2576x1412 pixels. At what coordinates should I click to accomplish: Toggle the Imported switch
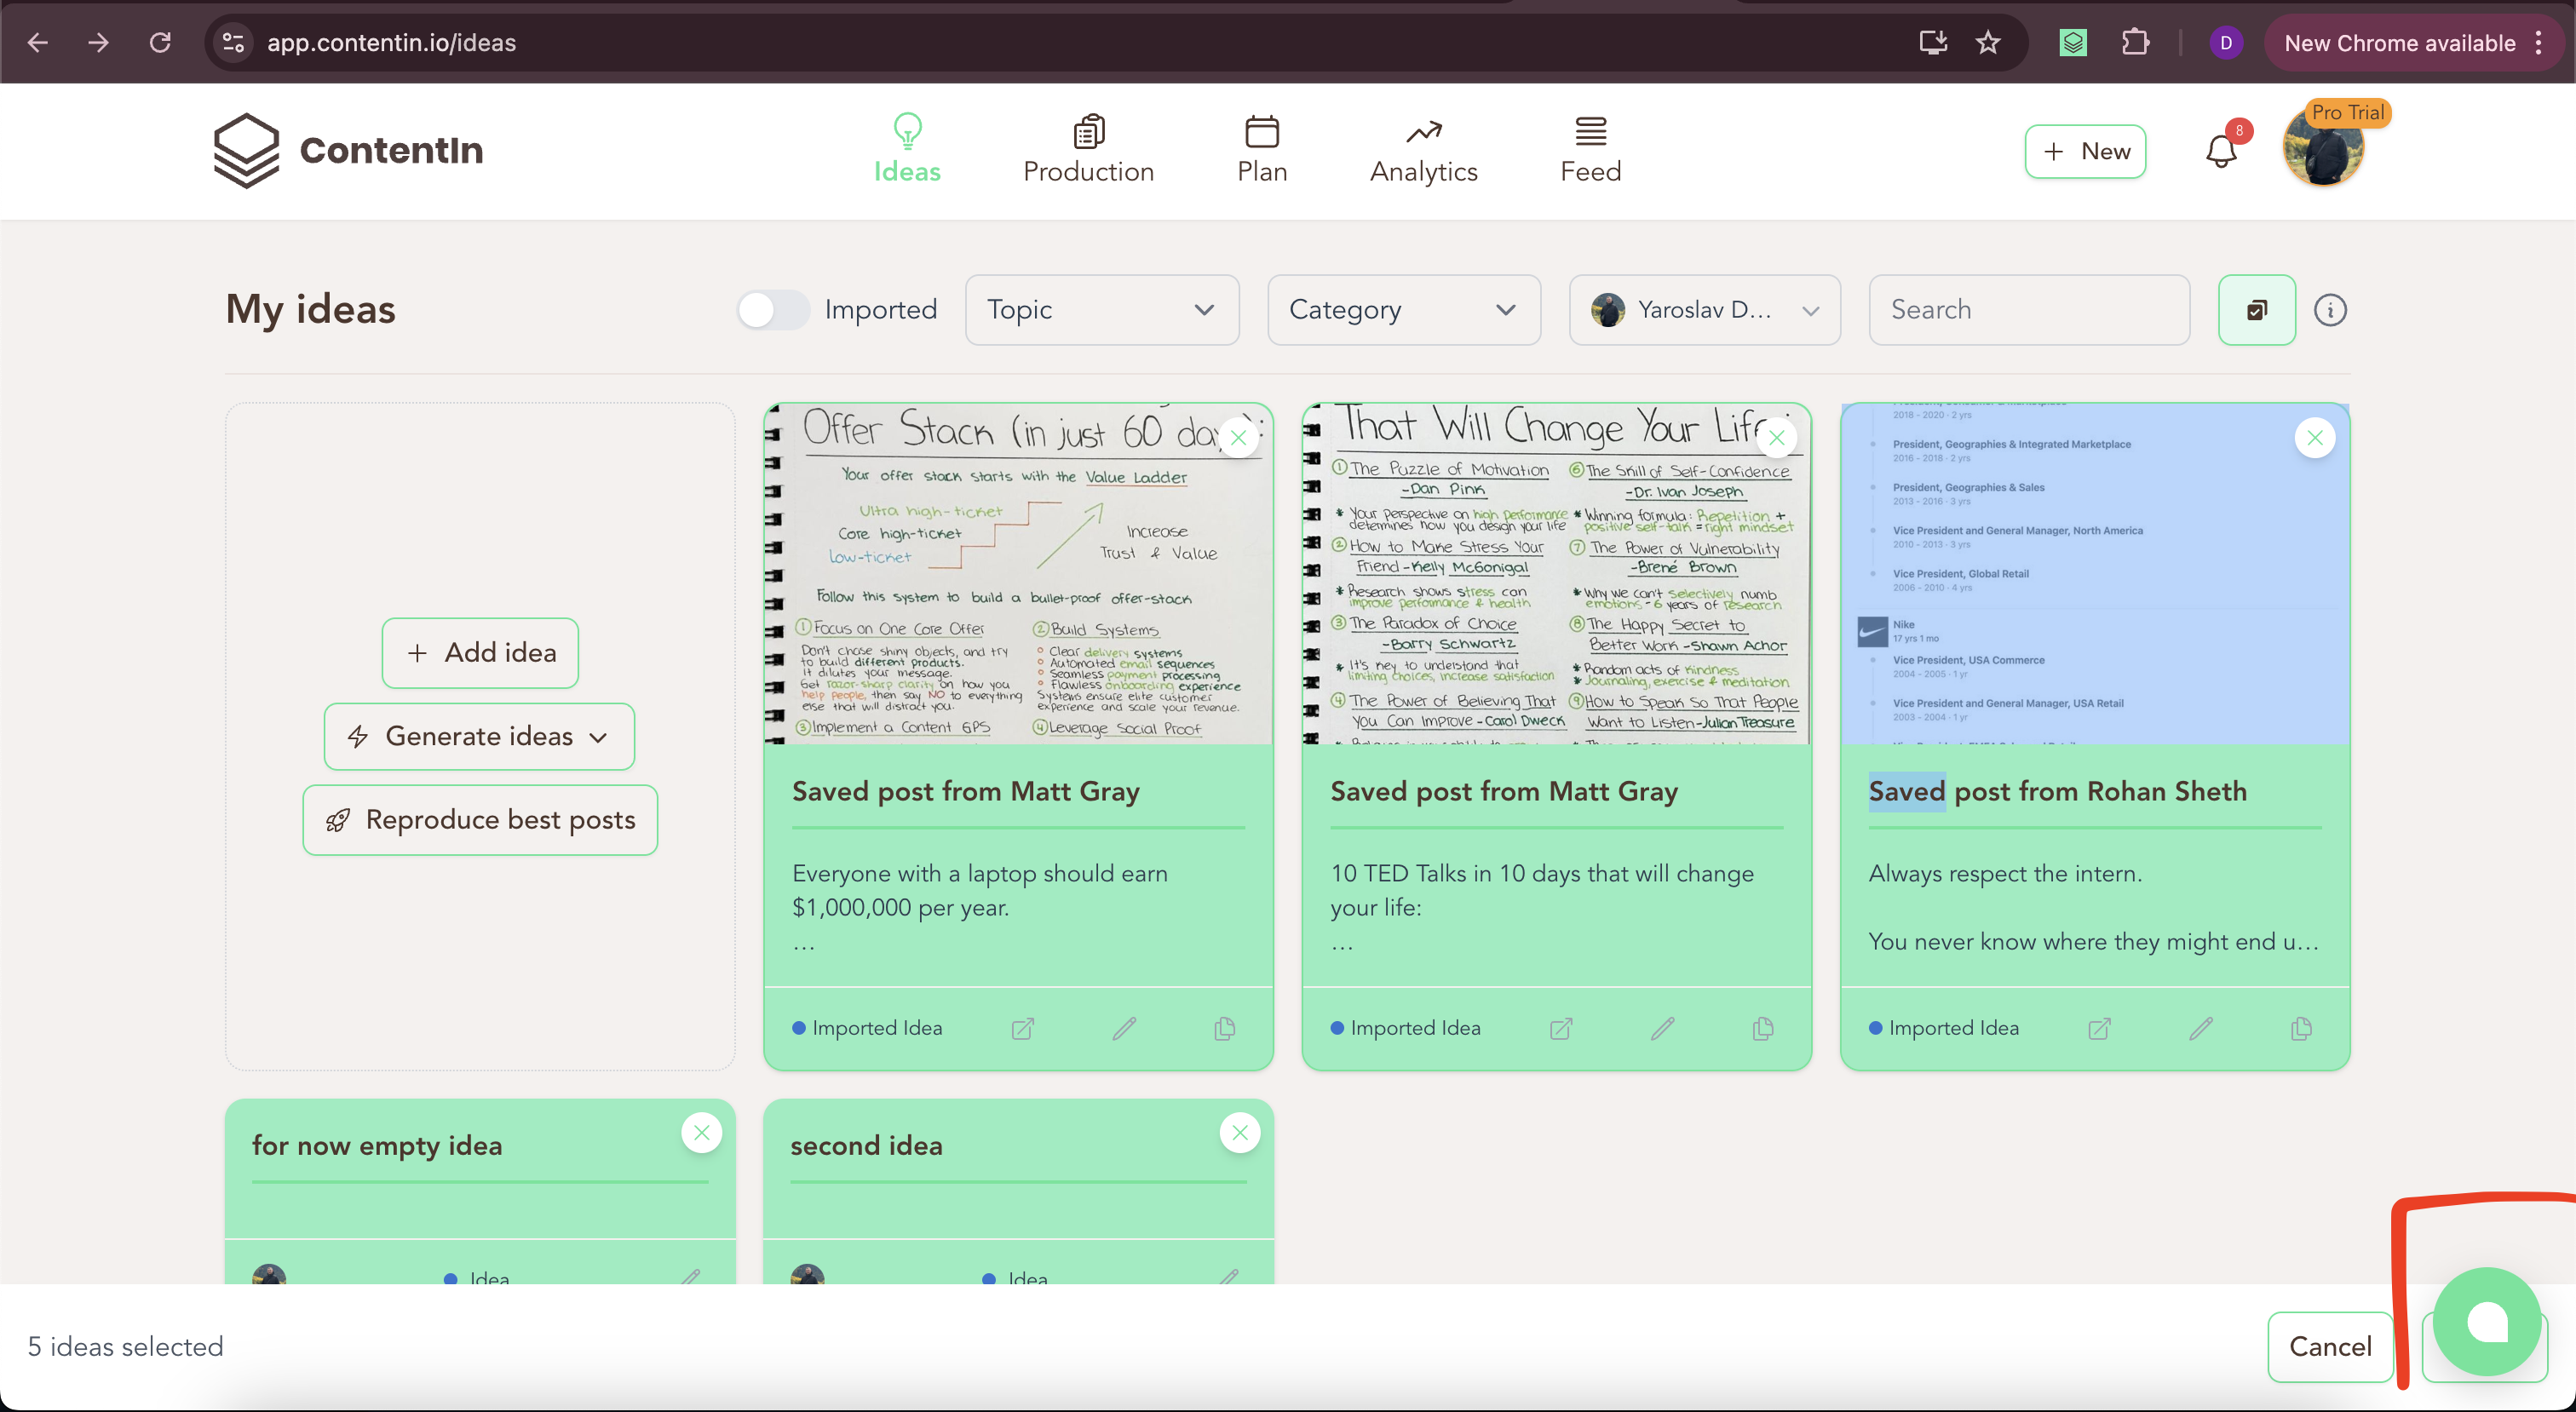(x=772, y=310)
